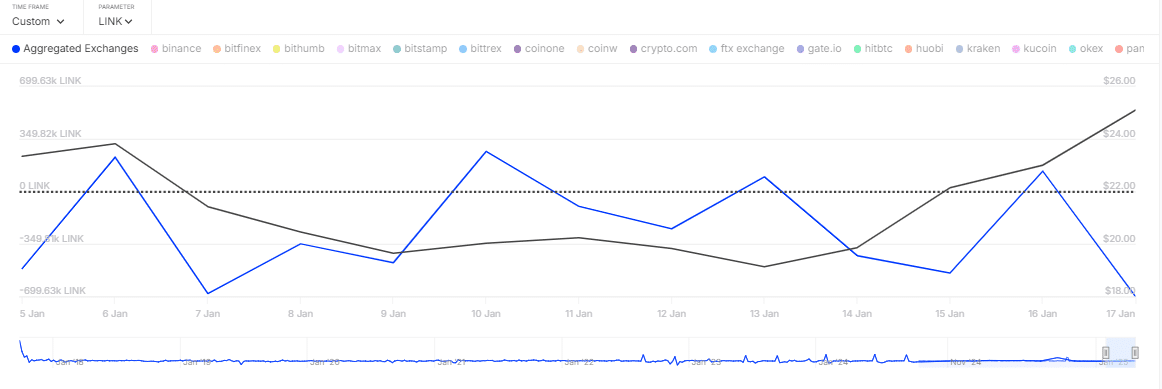Open the Time Frame Custom dropdown

[x=39, y=21]
